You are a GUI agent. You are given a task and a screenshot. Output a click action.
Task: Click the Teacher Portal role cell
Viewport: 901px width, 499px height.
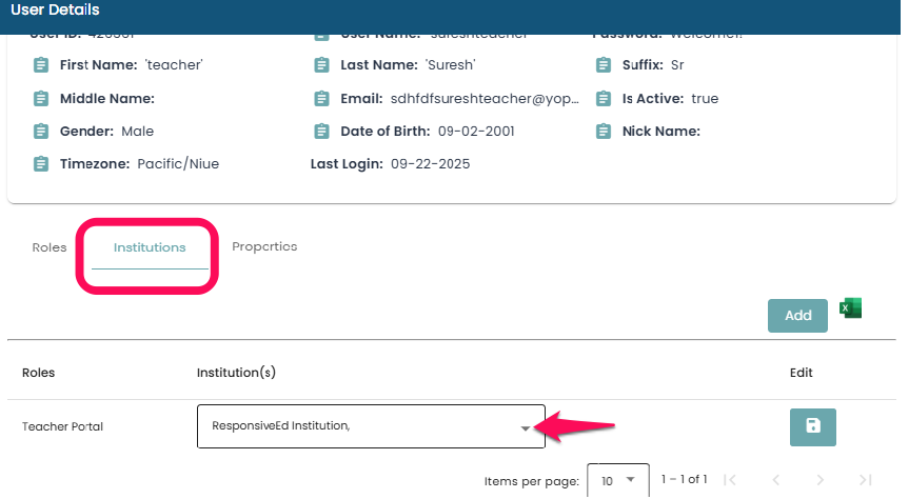(62, 427)
